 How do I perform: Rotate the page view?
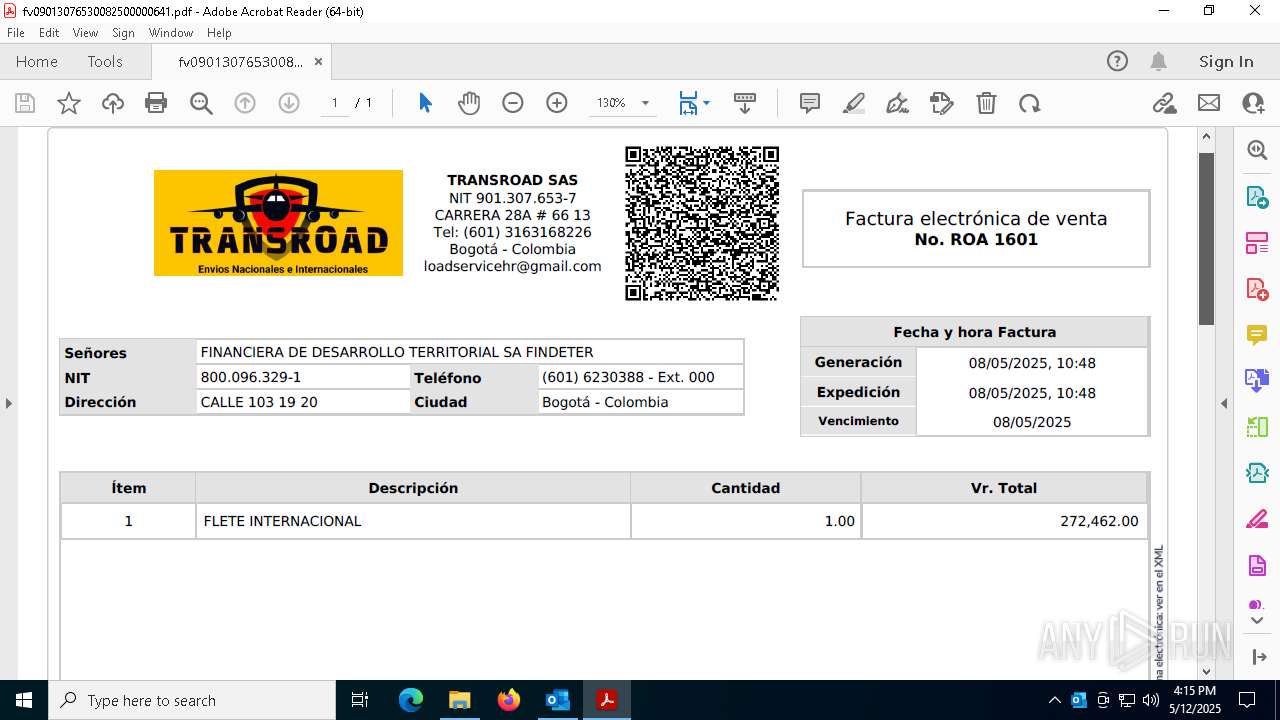tap(1030, 103)
